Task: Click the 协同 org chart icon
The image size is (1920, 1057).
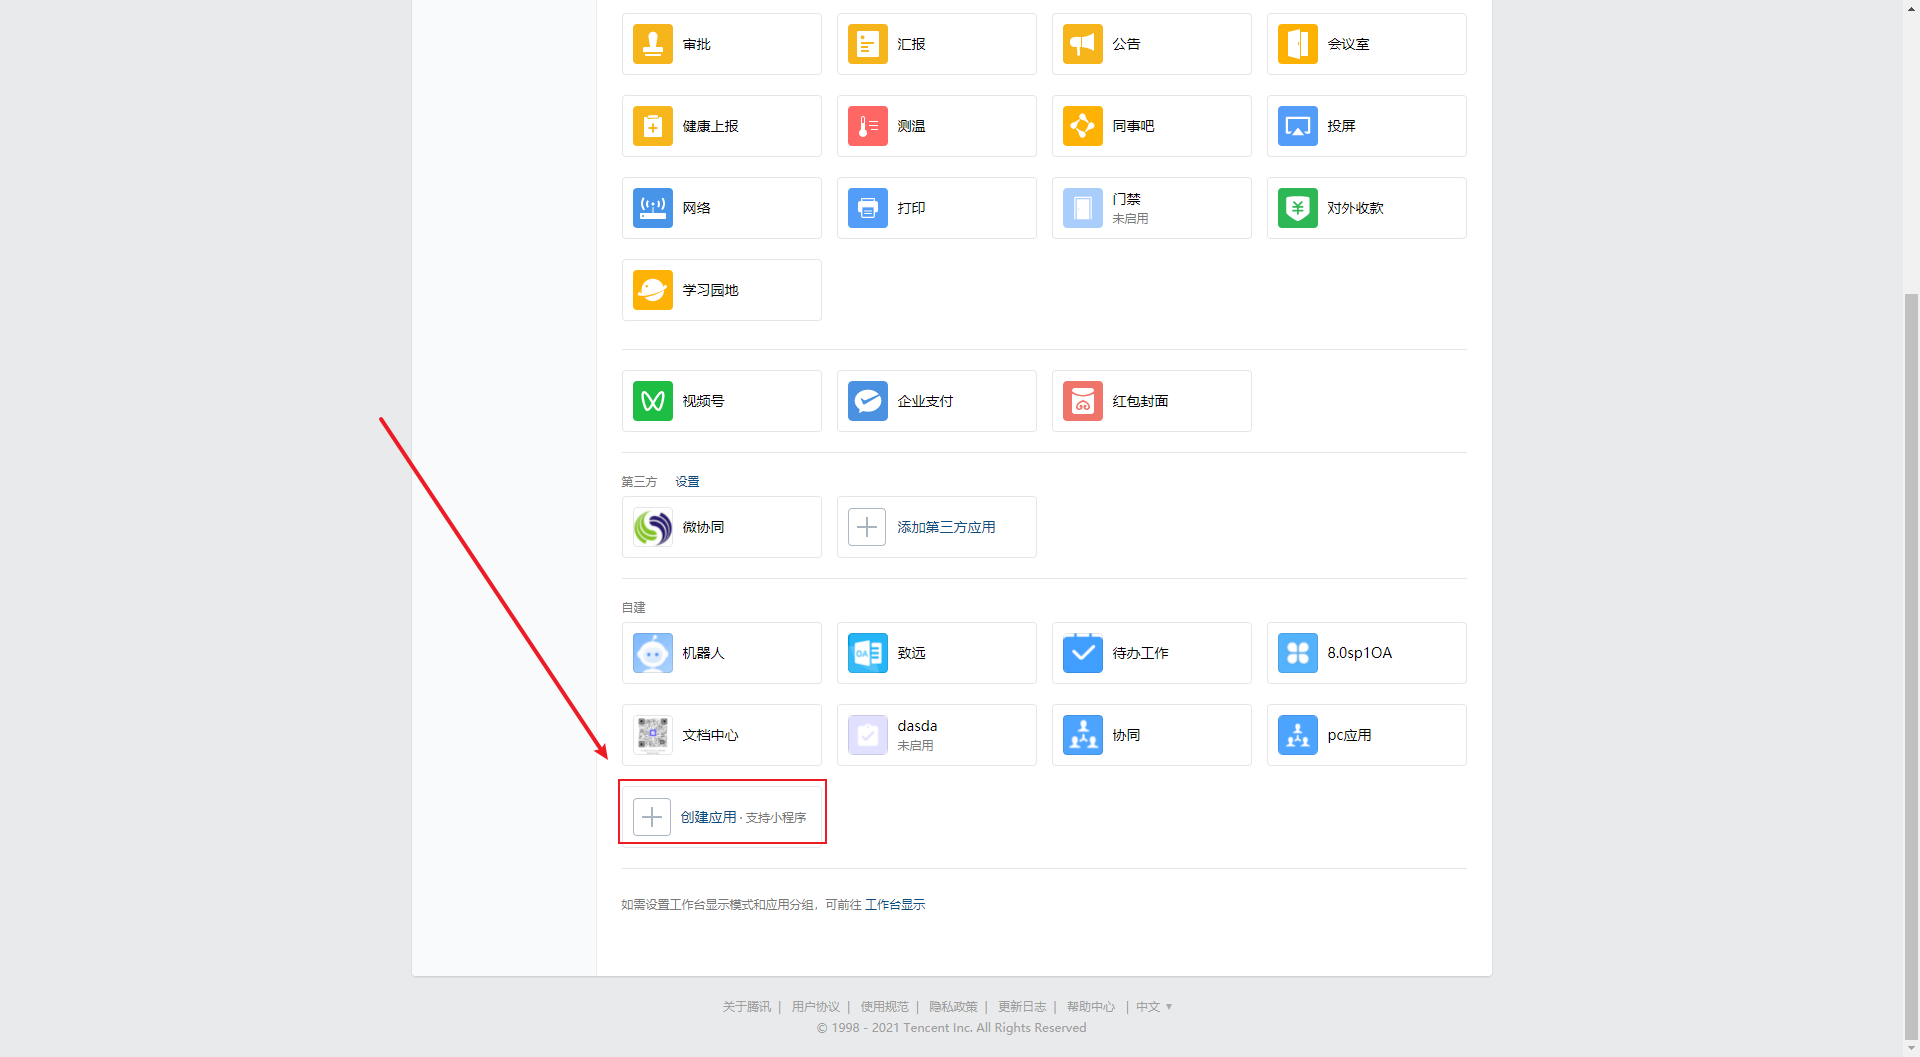Action: pos(1083,735)
